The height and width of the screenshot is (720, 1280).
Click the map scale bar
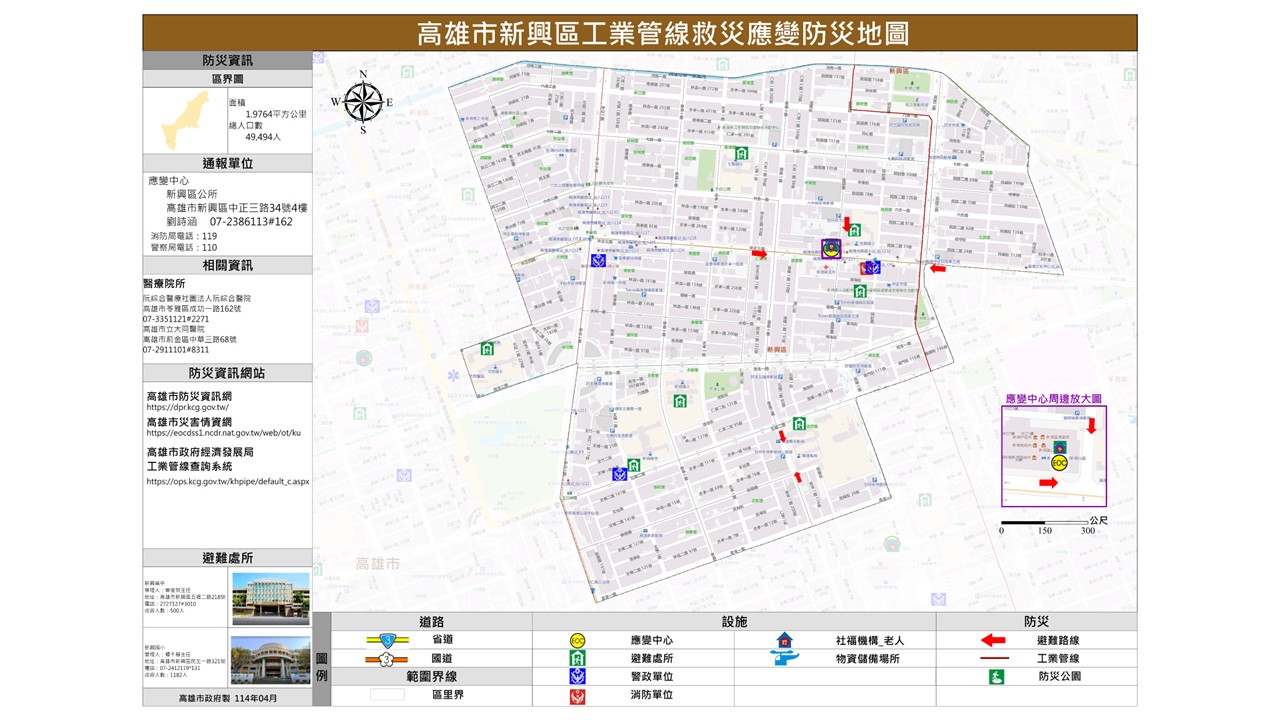click(x=1044, y=522)
